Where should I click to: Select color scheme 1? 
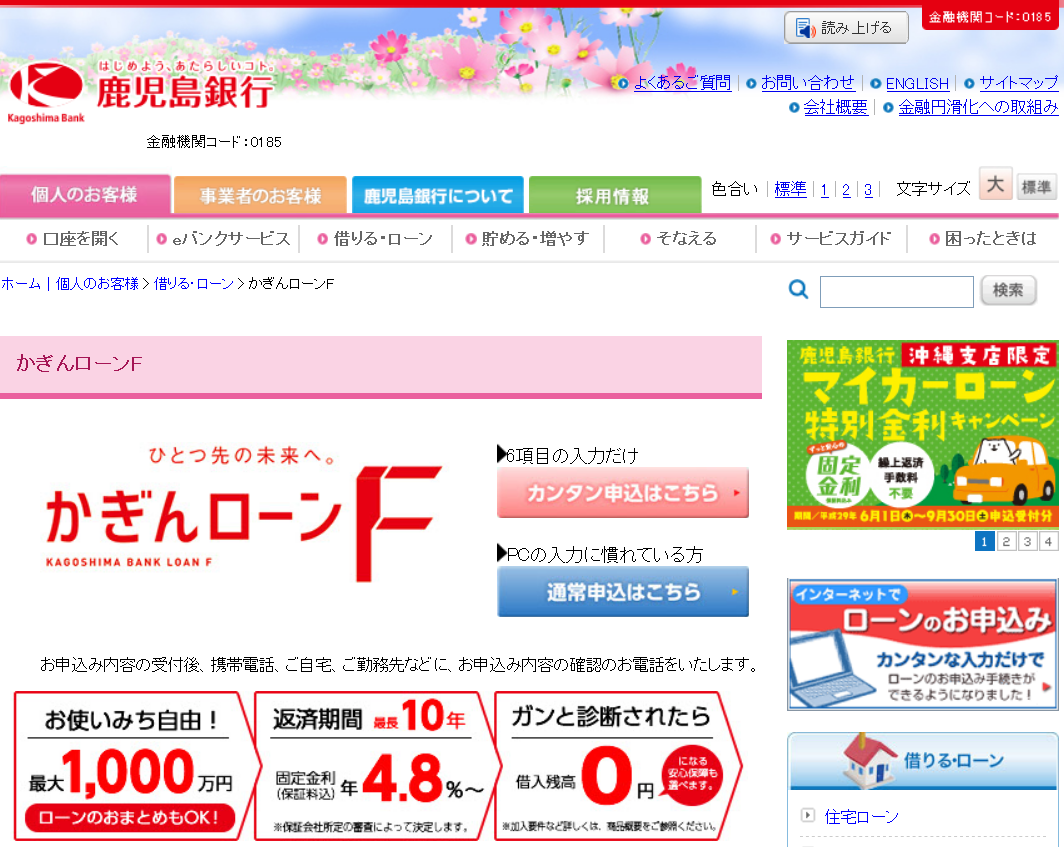point(824,190)
